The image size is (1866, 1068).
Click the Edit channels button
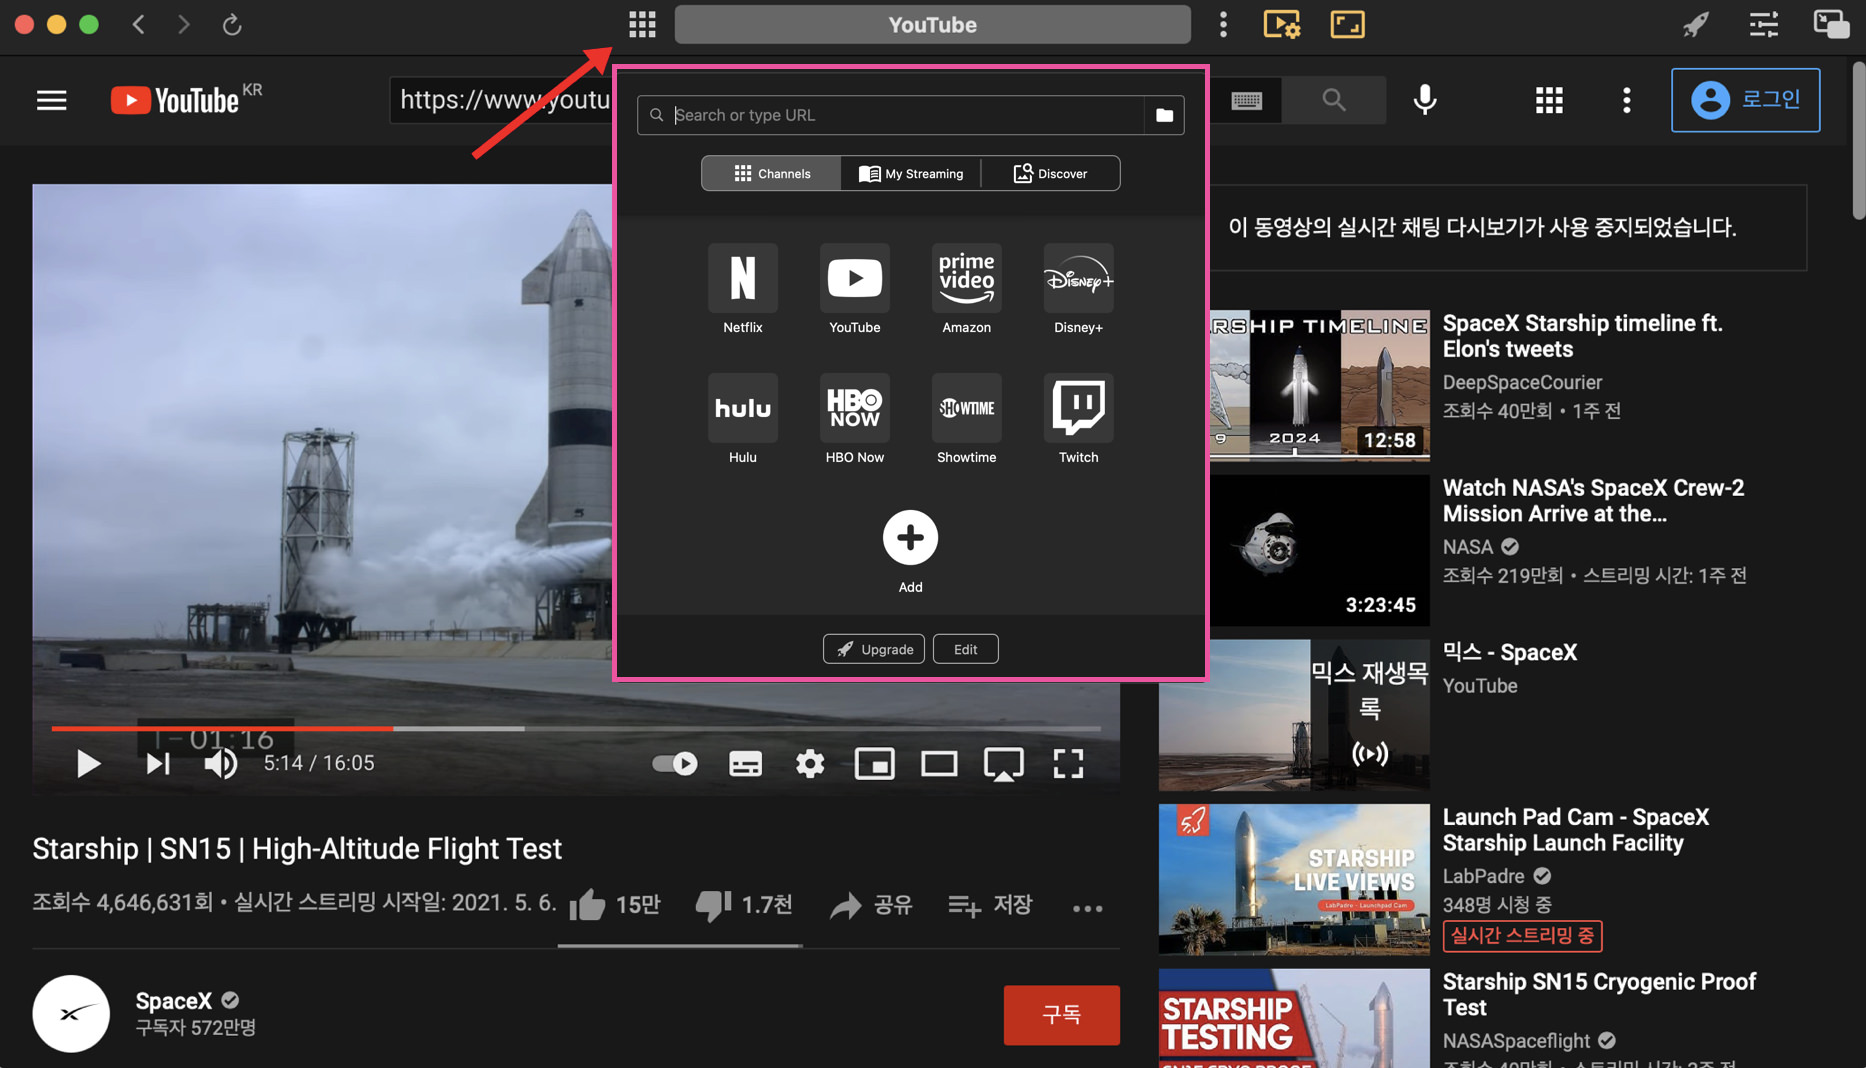(965, 649)
